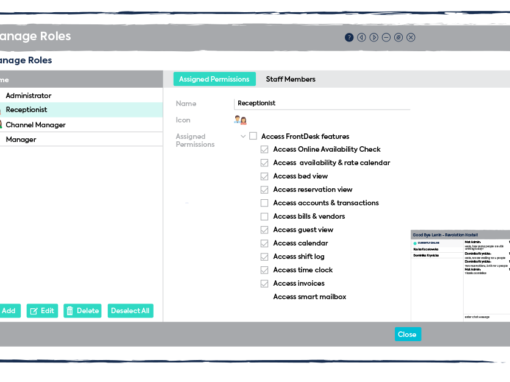Screen dimensions: 510x382
Task: Click the next arrow icon in title bar
Action: click(374, 37)
